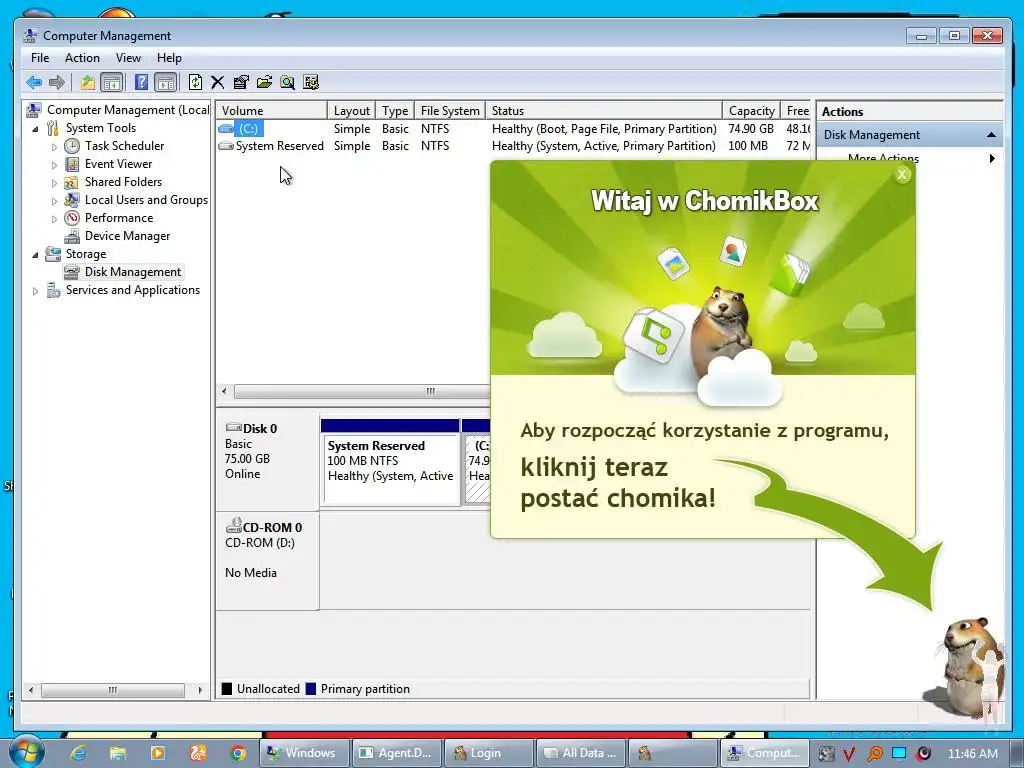The height and width of the screenshot is (768, 1024).
Task: Click the Open folder toolbar icon
Action: (264, 82)
